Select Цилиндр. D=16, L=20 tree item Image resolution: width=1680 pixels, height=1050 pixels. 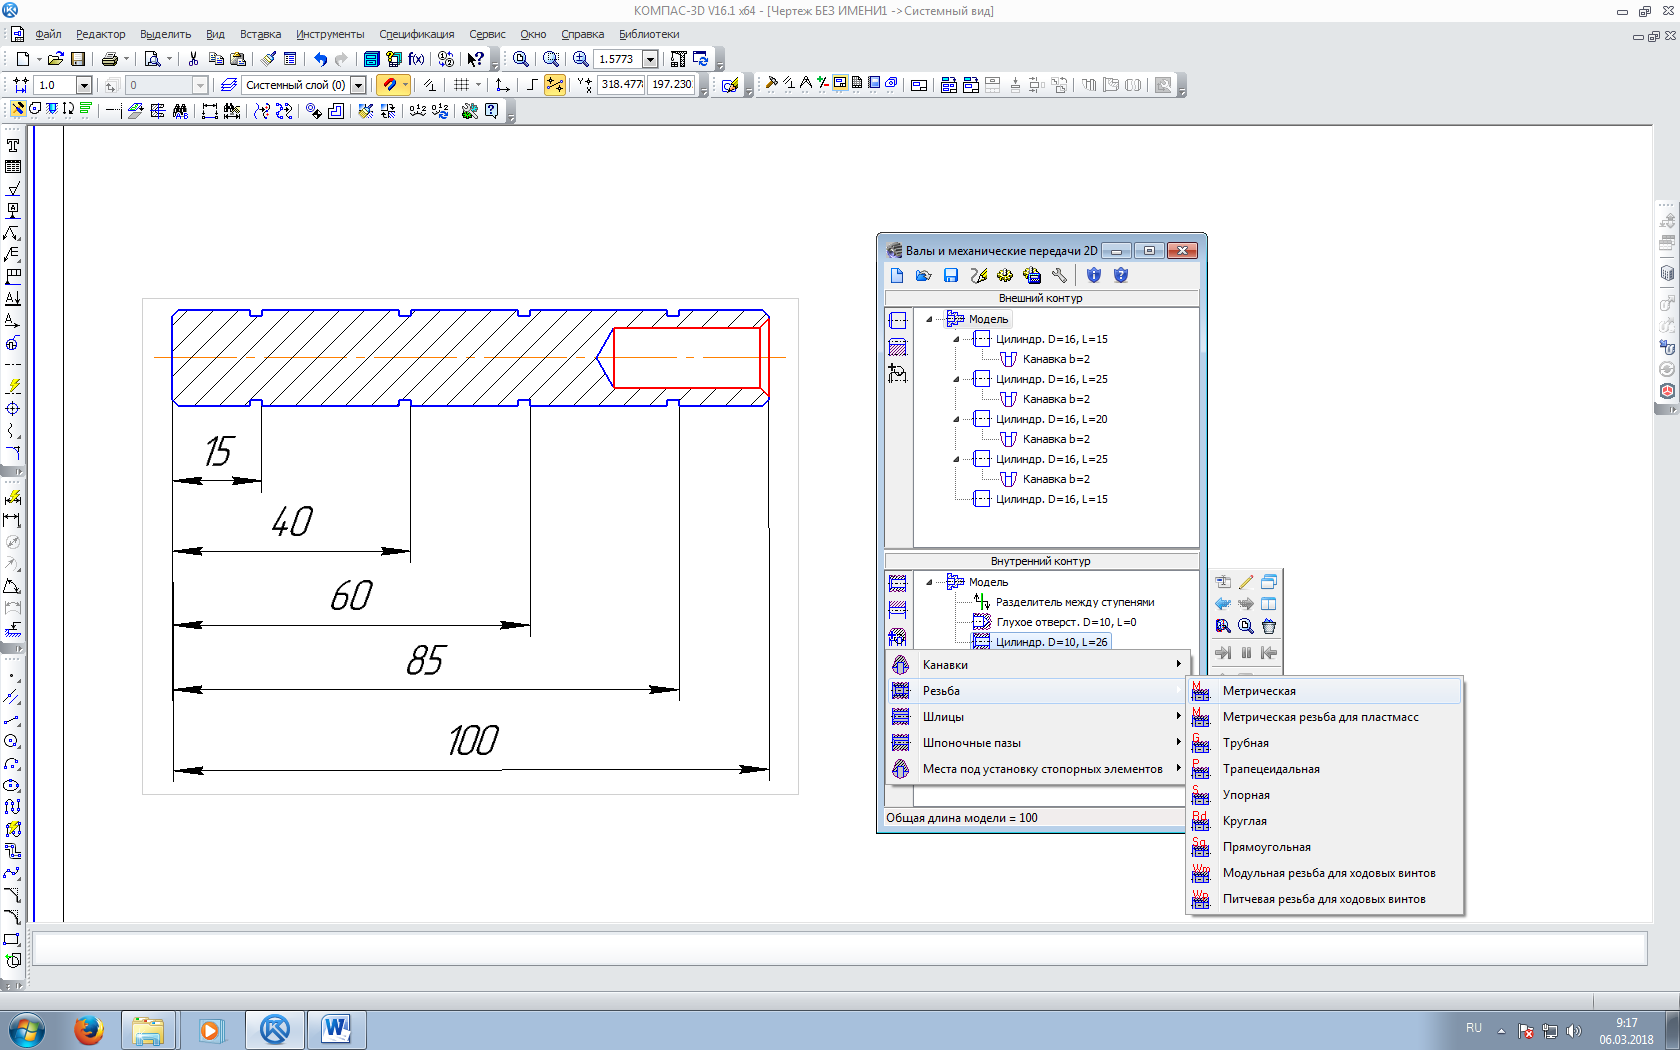click(1051, 419)
